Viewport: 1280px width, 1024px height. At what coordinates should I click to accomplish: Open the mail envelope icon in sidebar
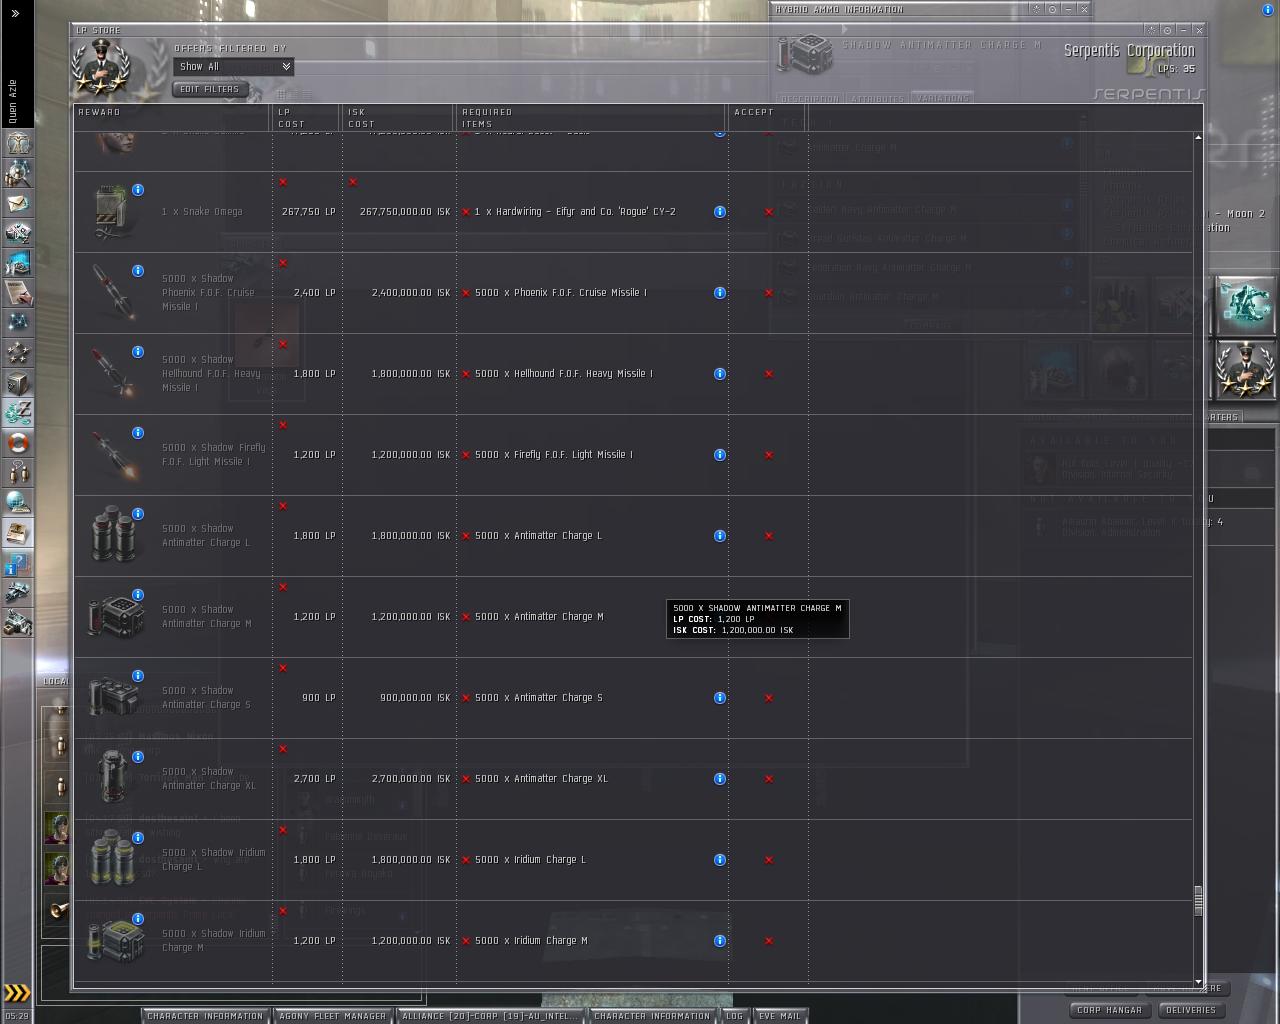[17, 203]
